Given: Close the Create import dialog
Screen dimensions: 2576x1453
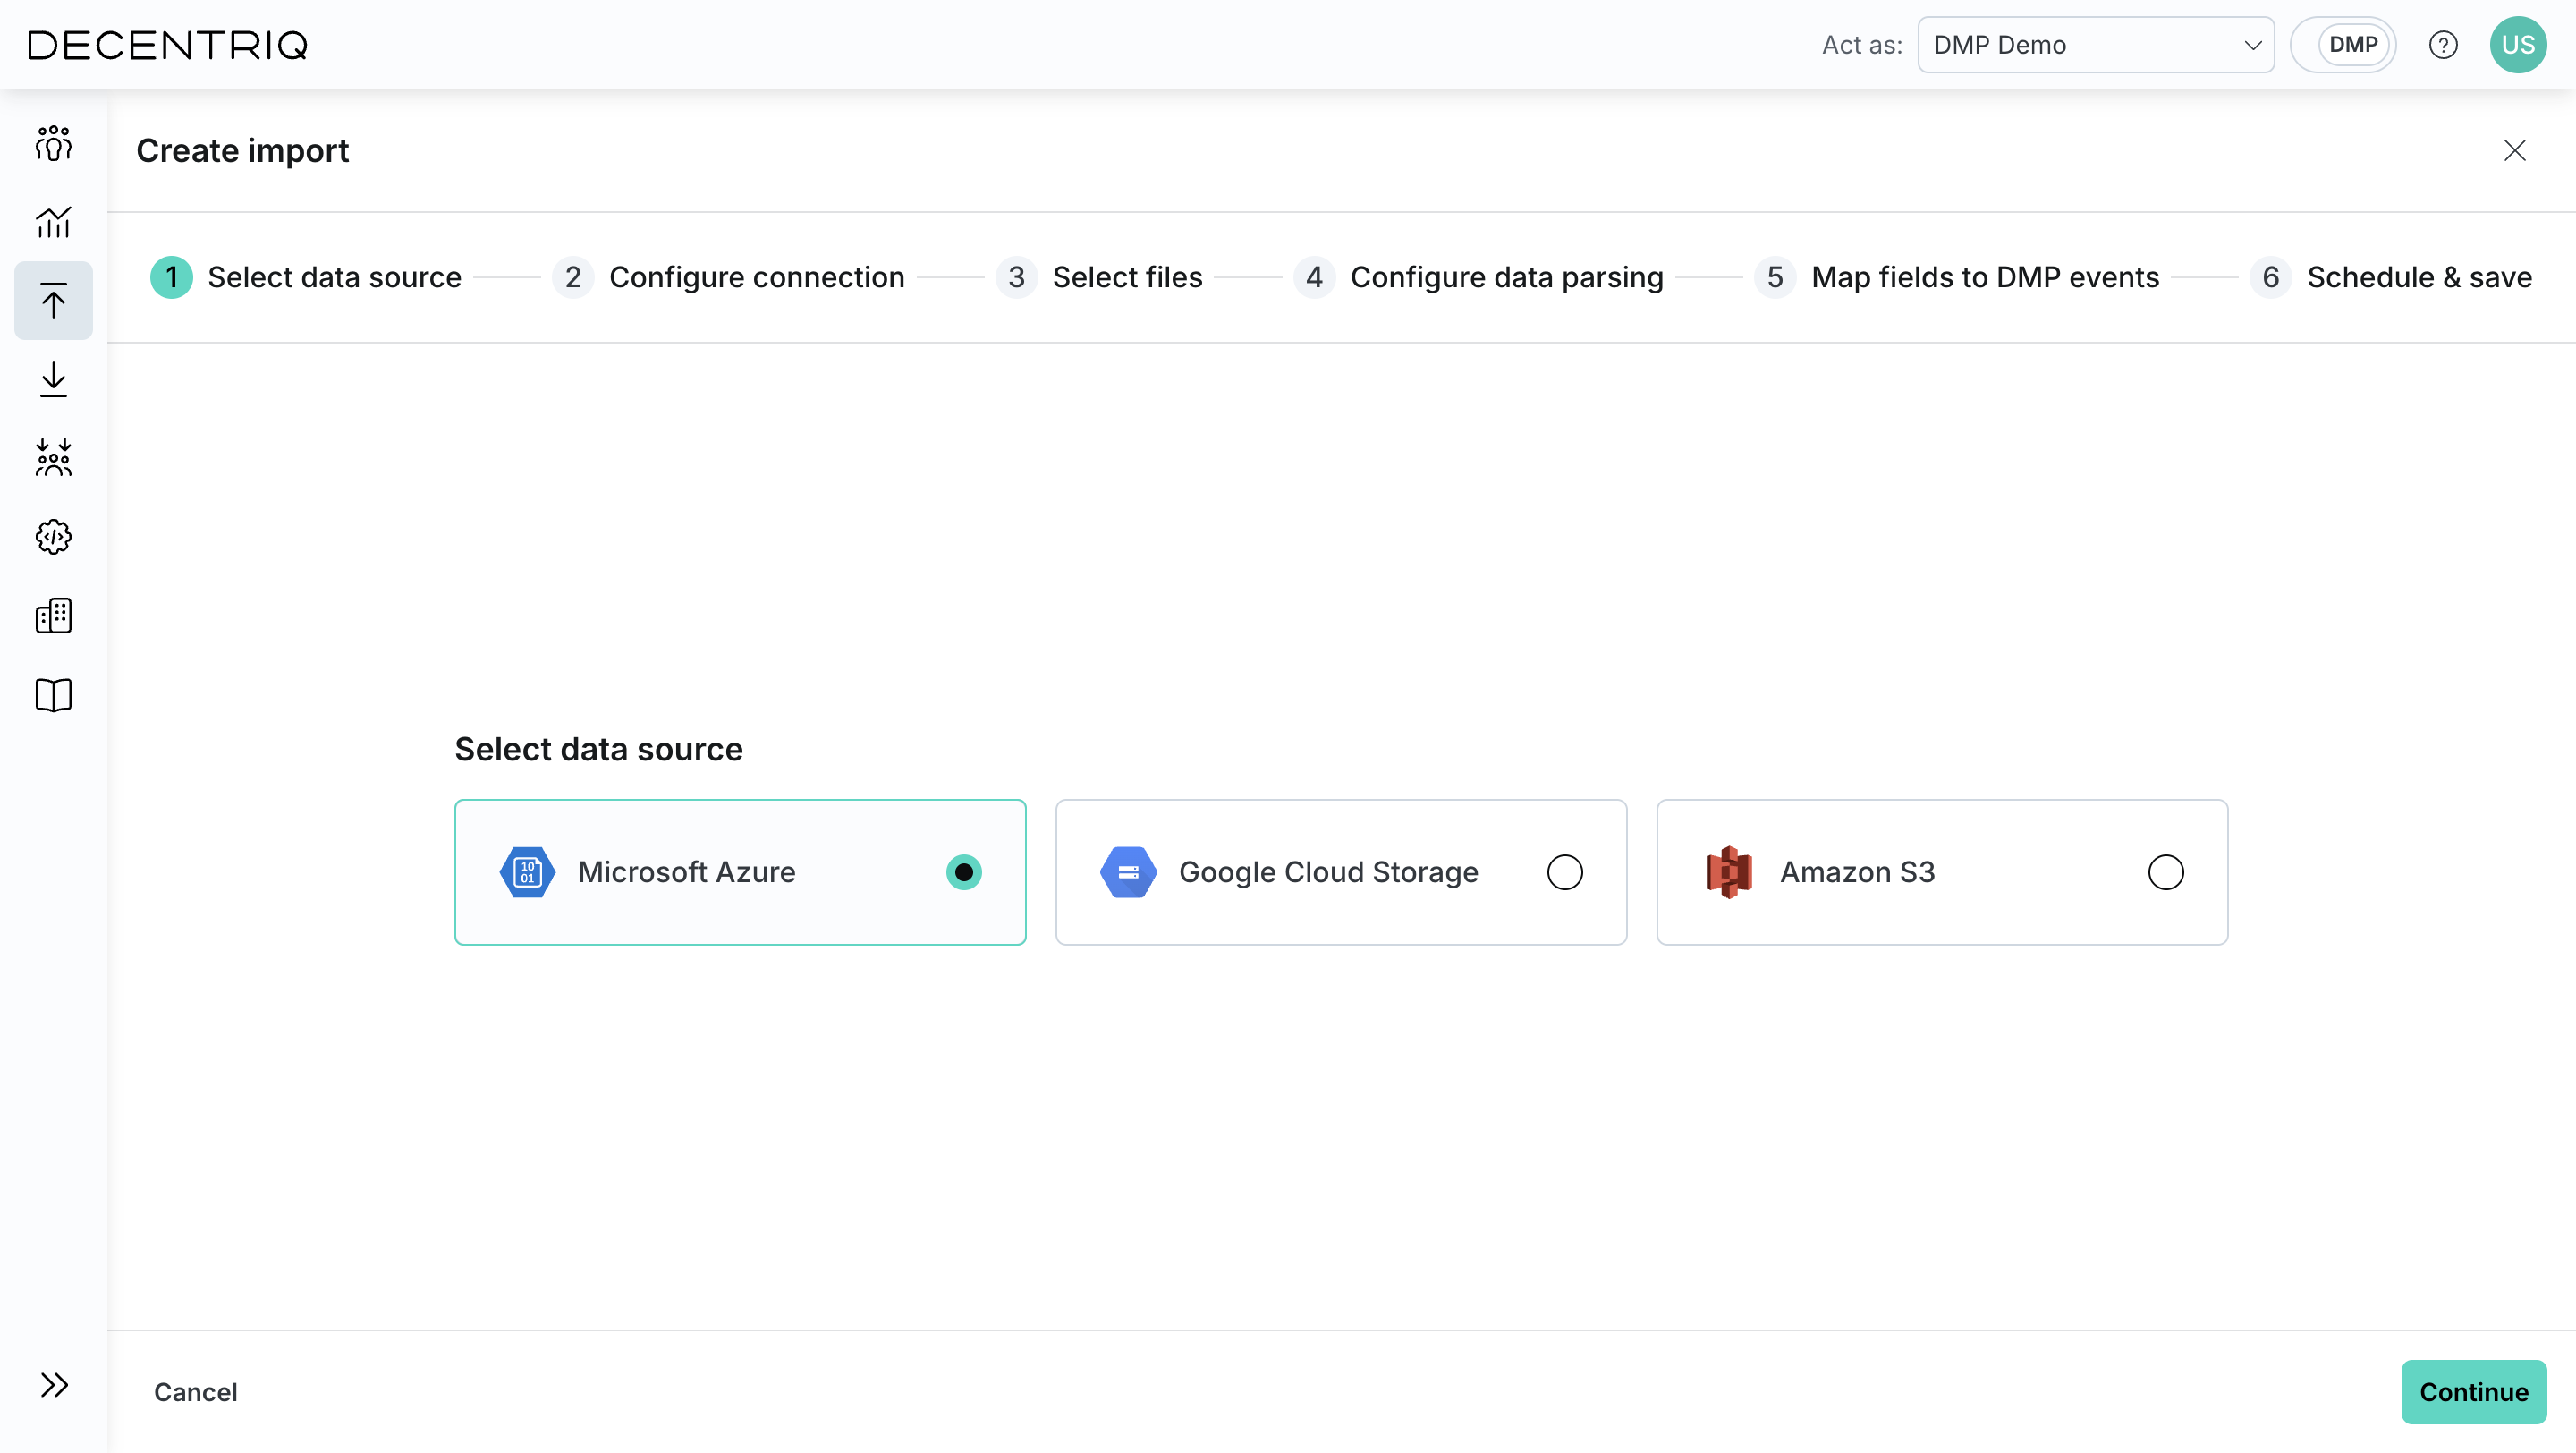Looking at the screenshot, I should coord(2515,151).
